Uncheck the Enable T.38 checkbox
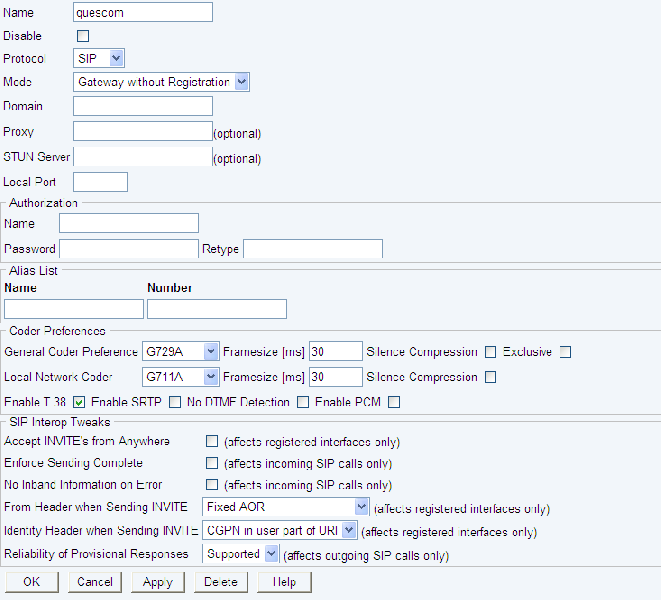Viewport: 661px width, 600px height. coord(80,403)
